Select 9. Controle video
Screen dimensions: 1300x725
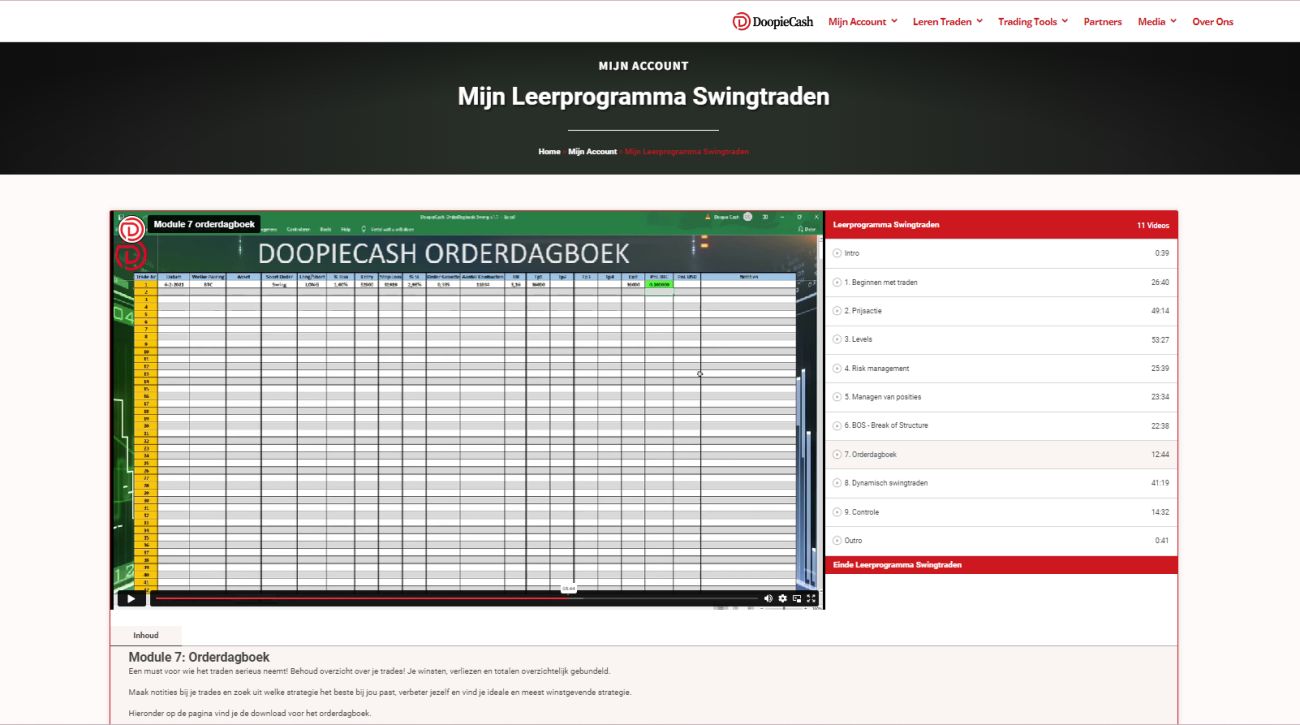point(1001,512)
